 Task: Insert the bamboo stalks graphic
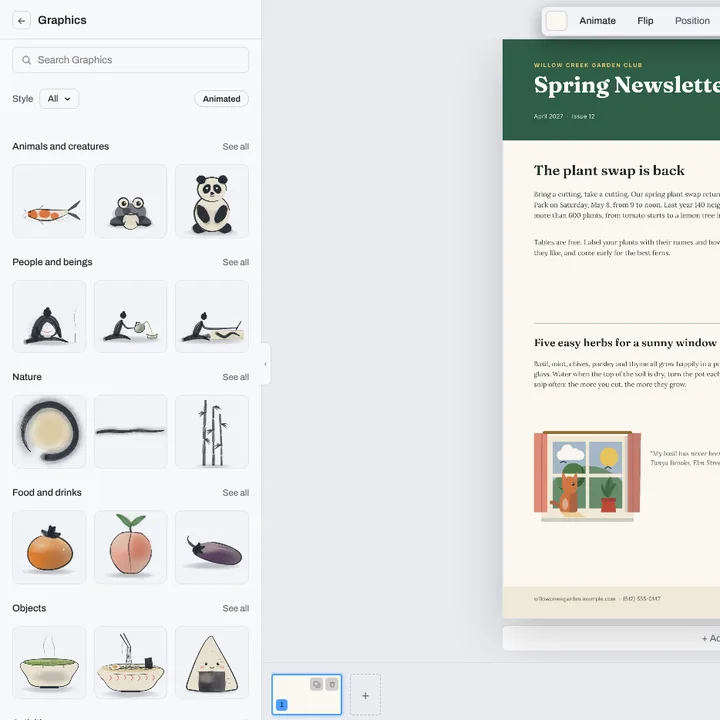pos(212,432)
